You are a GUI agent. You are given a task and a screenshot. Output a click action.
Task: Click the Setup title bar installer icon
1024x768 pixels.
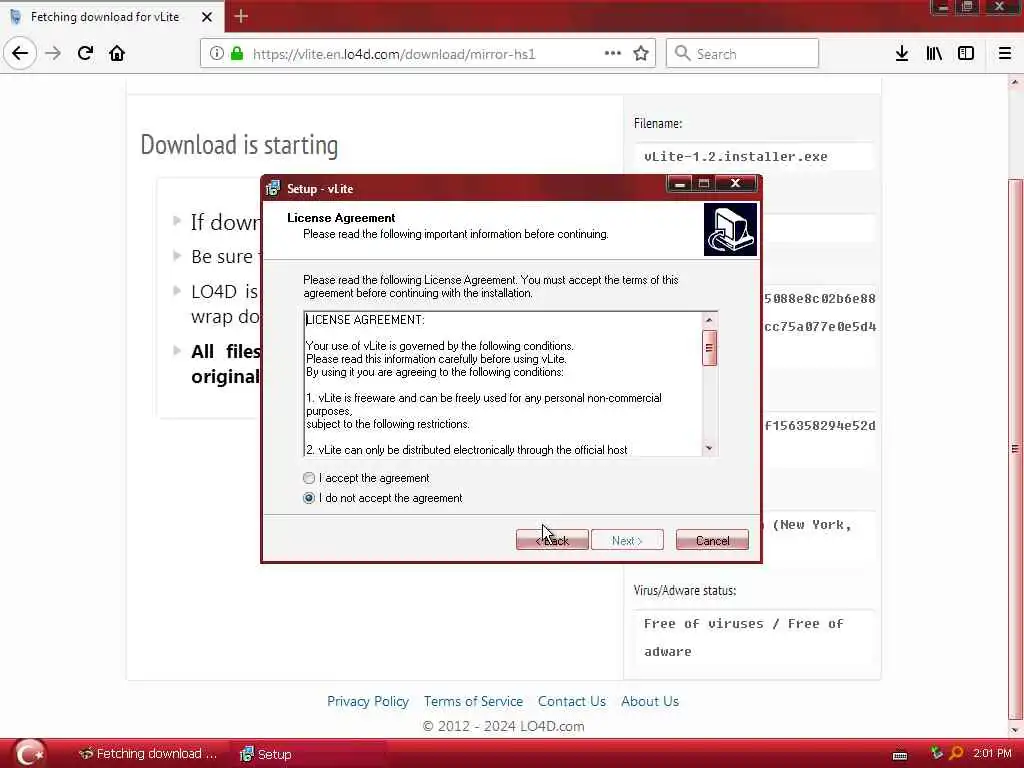[273, 189]
